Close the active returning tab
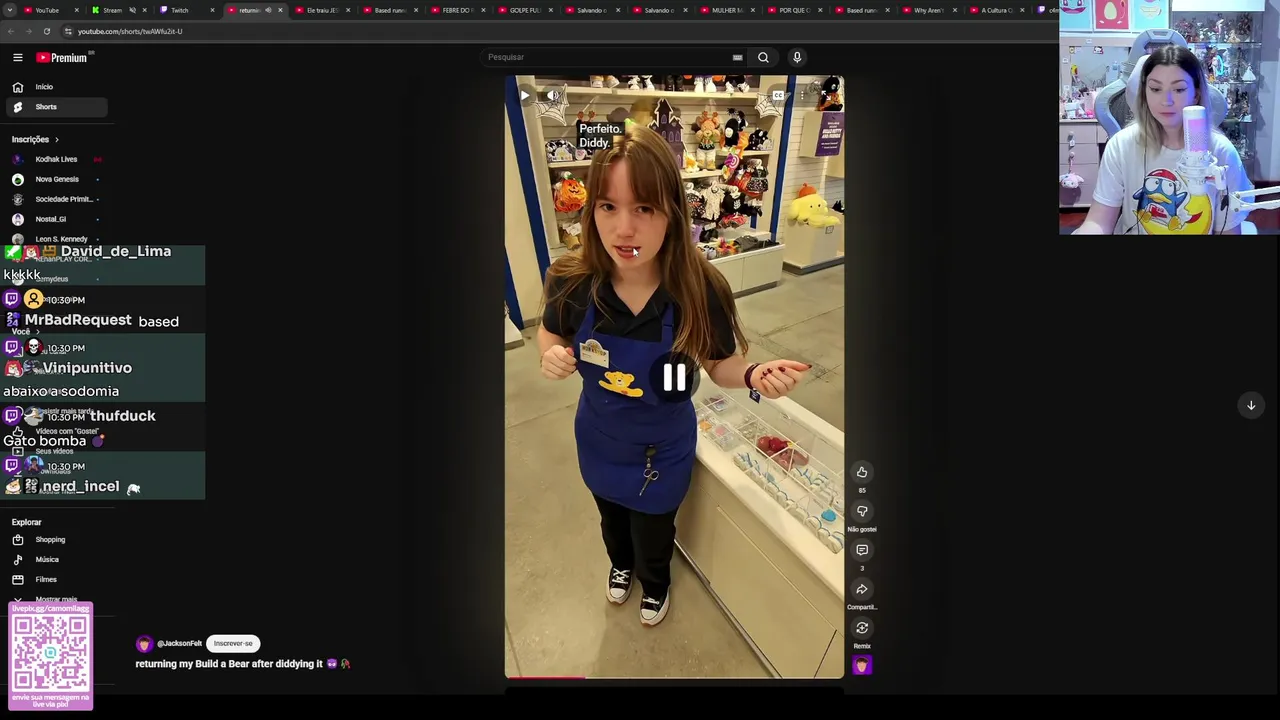Image resolution: width=1280 pixels, height=720 pixels. (280, 10)
